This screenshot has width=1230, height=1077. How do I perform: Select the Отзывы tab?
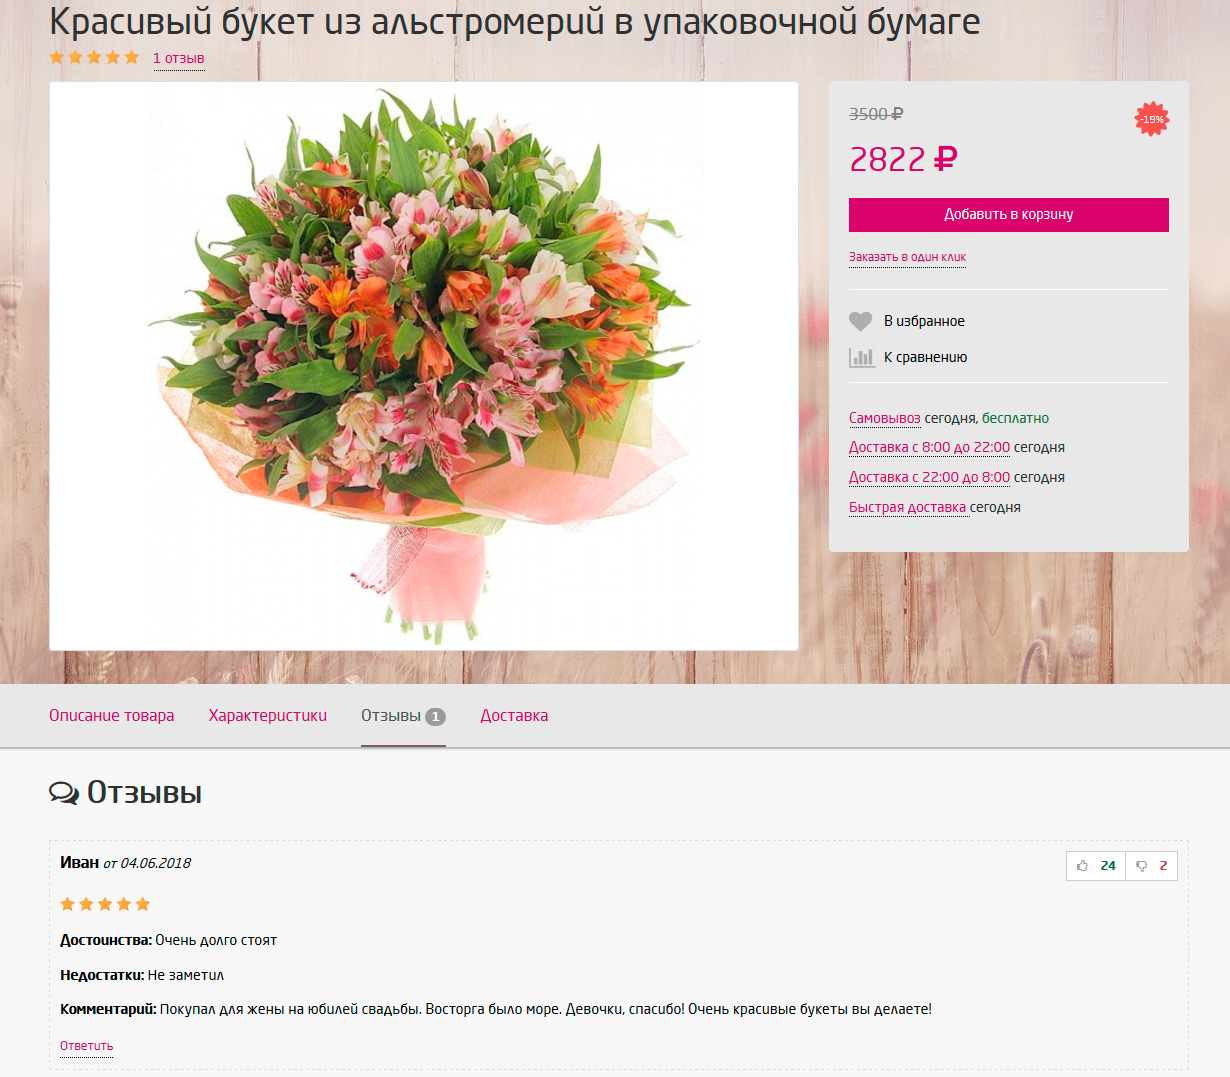[403, 716]
